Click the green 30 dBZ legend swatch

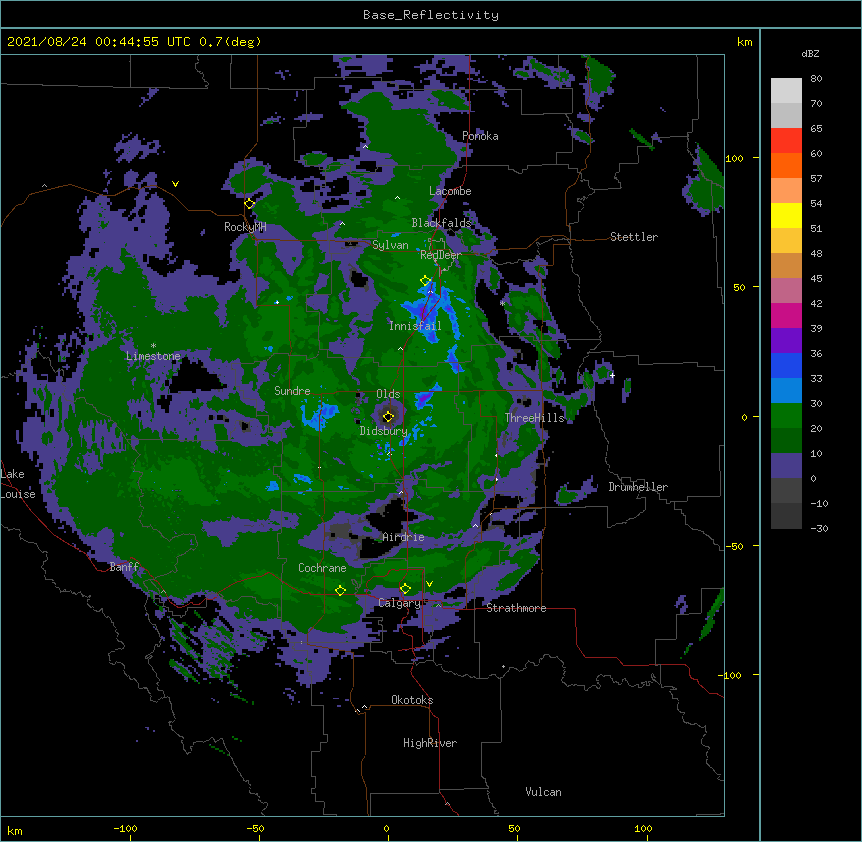point(786,416)
